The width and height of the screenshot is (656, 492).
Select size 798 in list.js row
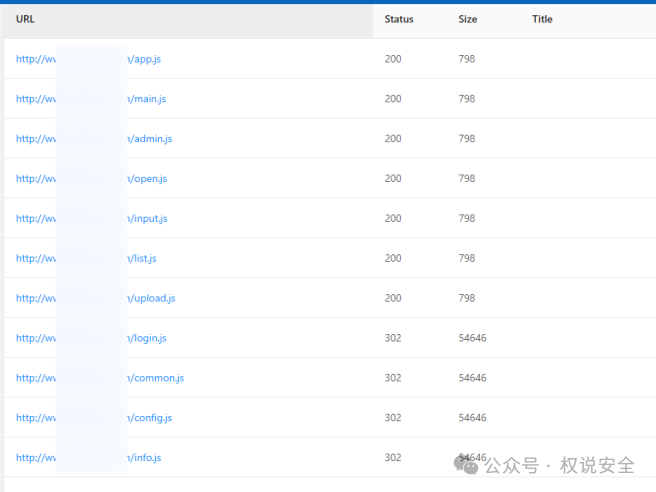coord(466,258)
